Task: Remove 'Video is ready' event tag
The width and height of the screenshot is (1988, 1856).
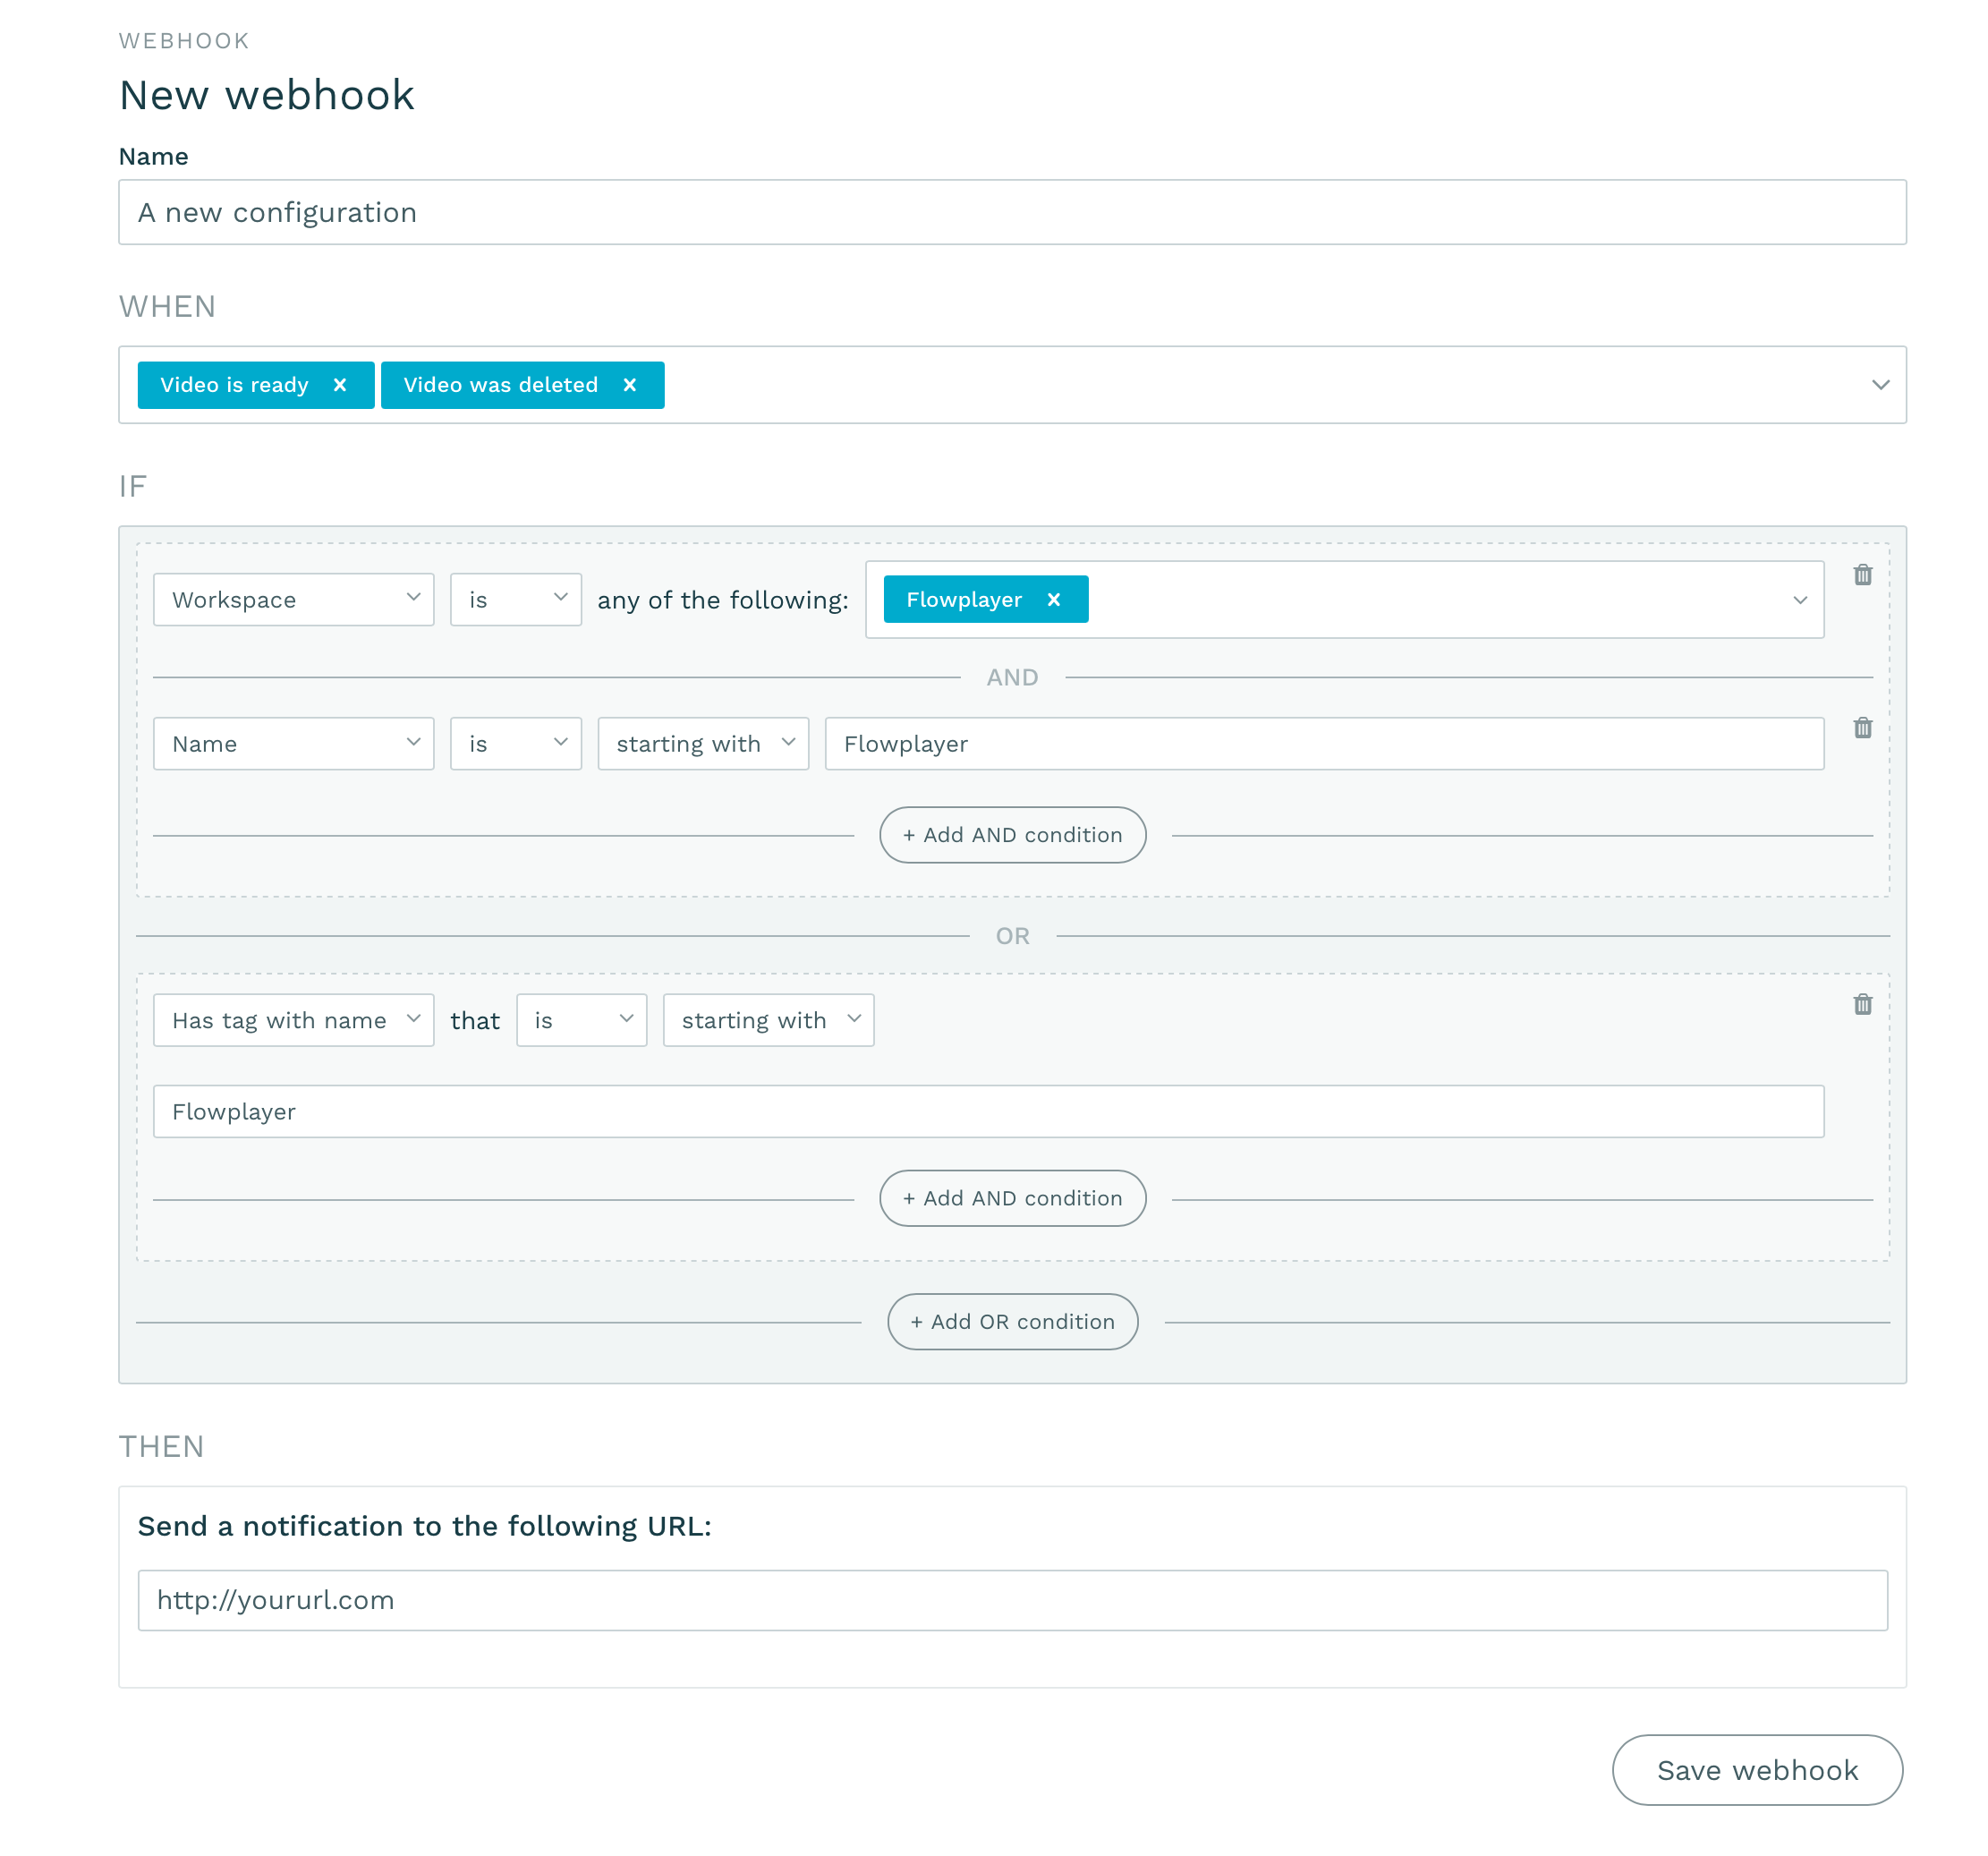Action: tap(344, 384)
